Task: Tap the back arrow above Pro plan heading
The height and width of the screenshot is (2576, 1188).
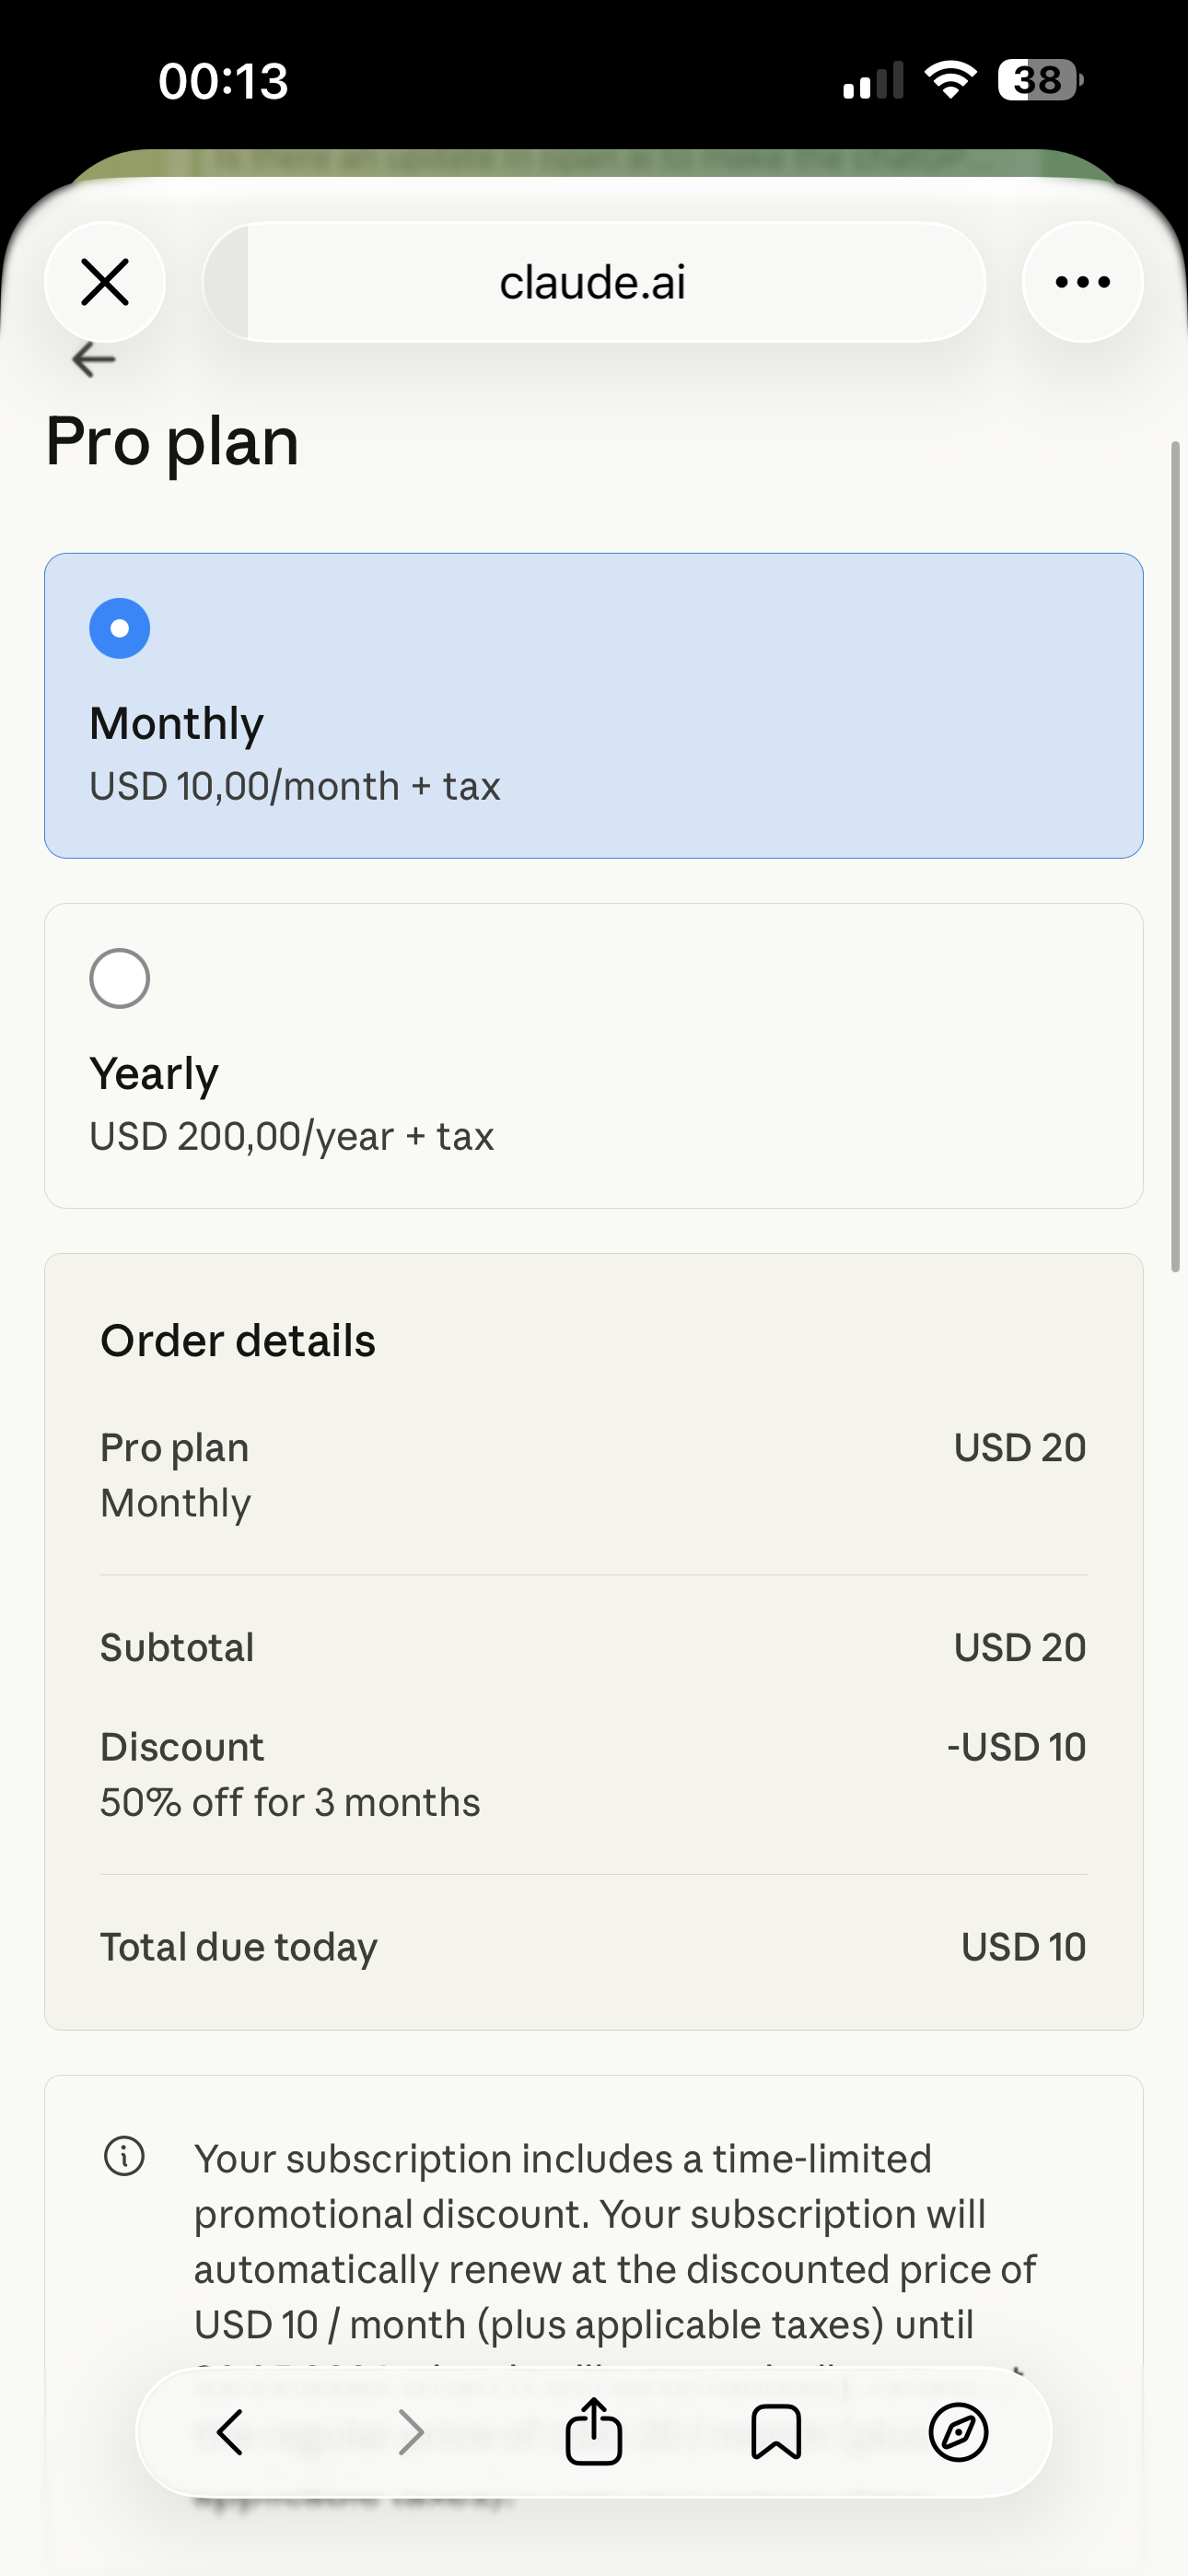Action: pyautogui.click(x=94, y=360)
